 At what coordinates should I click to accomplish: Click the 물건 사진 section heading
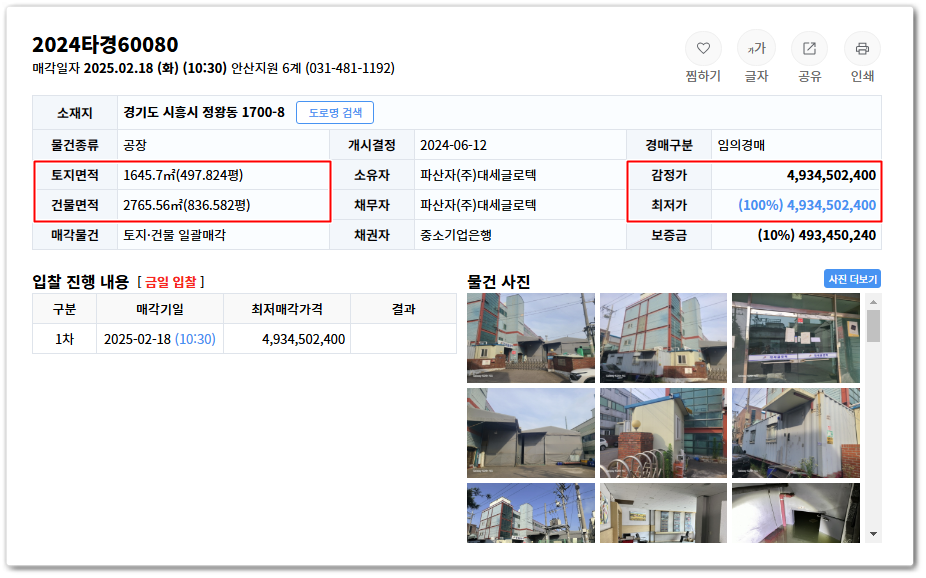pos(498,282)
